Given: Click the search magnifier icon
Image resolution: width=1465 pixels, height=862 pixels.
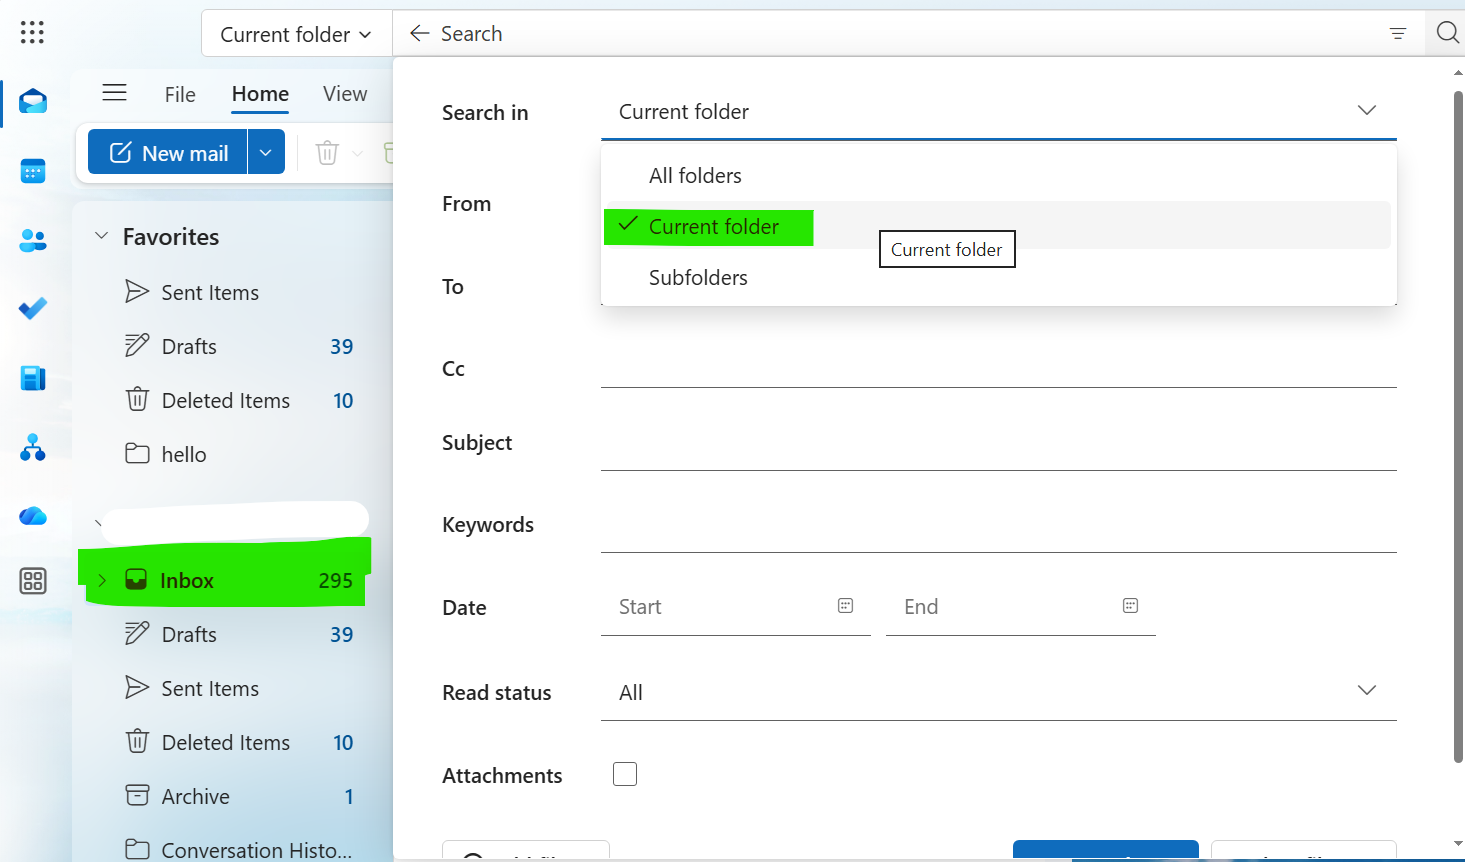Looking at the screenshot, I should [x=1446, y=33].
